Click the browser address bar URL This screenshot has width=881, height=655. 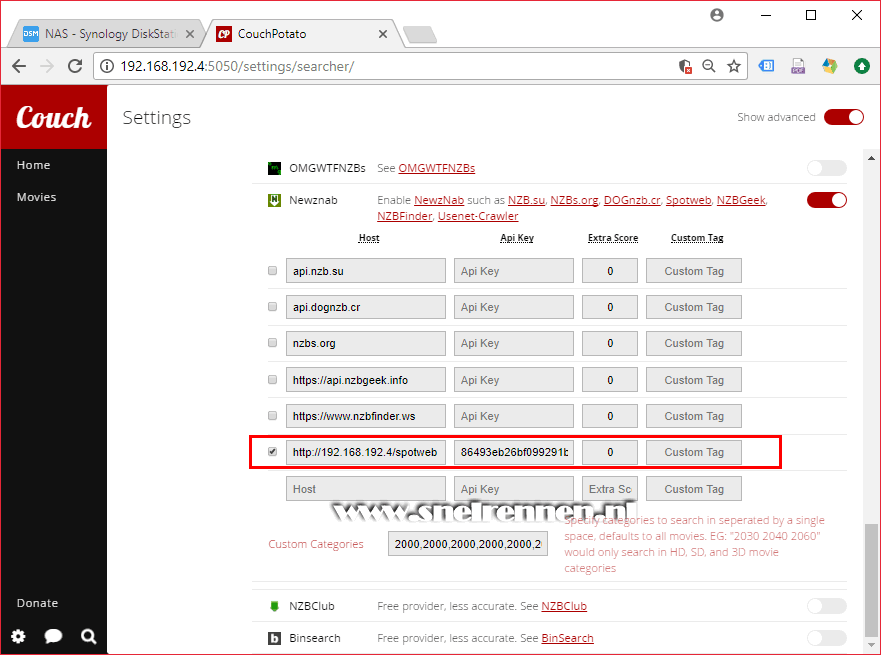pos(237,66)
